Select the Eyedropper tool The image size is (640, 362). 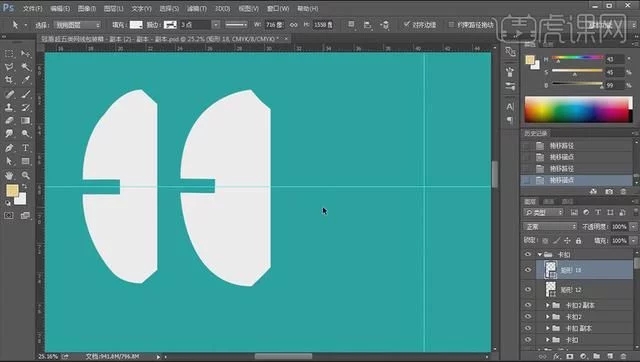pos(25,80)
